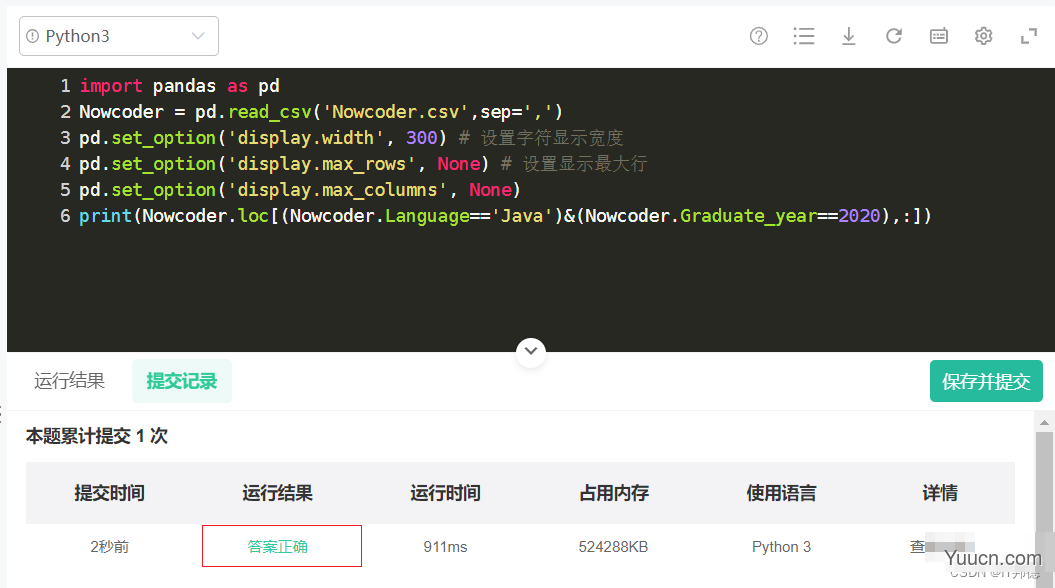Switch to the 提交记录 tab

182,381
